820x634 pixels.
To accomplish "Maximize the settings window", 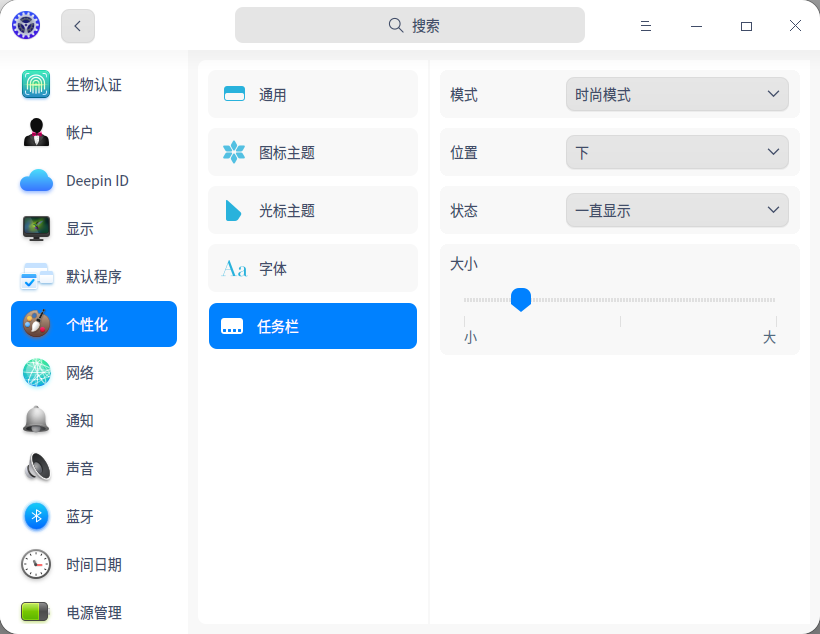I will coord(746,26).
